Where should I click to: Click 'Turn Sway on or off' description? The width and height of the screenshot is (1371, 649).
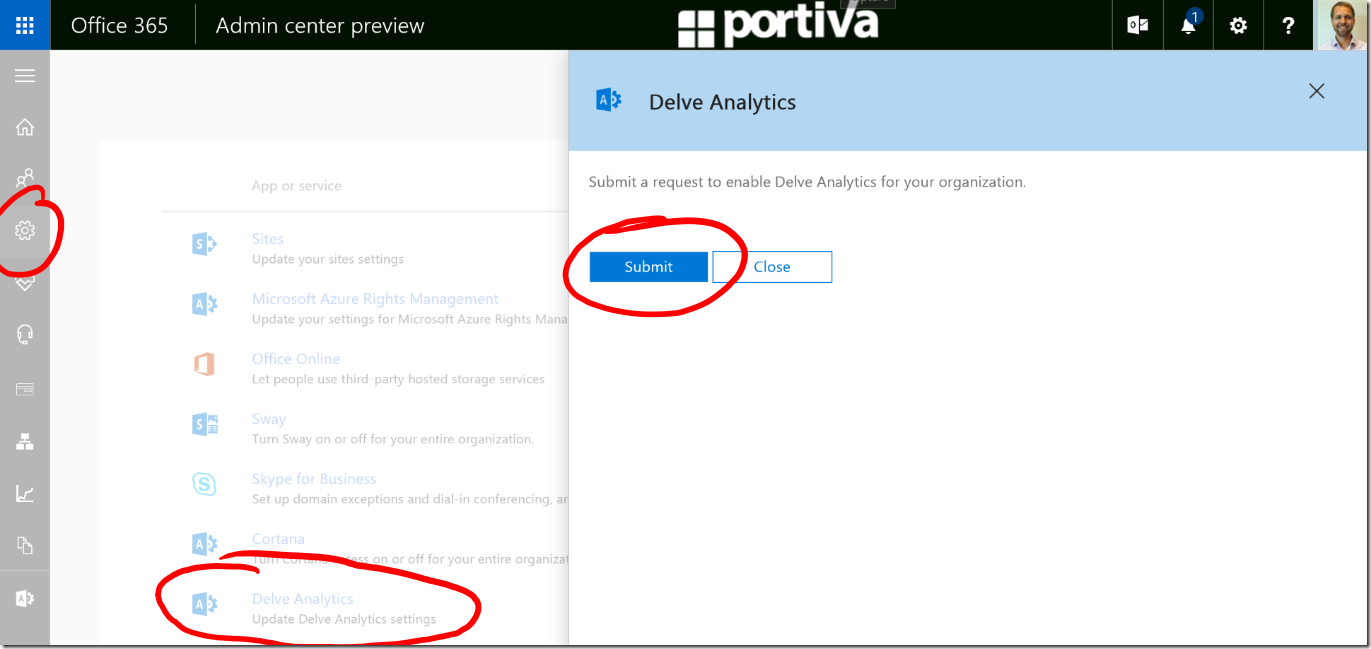coord(393,439)
